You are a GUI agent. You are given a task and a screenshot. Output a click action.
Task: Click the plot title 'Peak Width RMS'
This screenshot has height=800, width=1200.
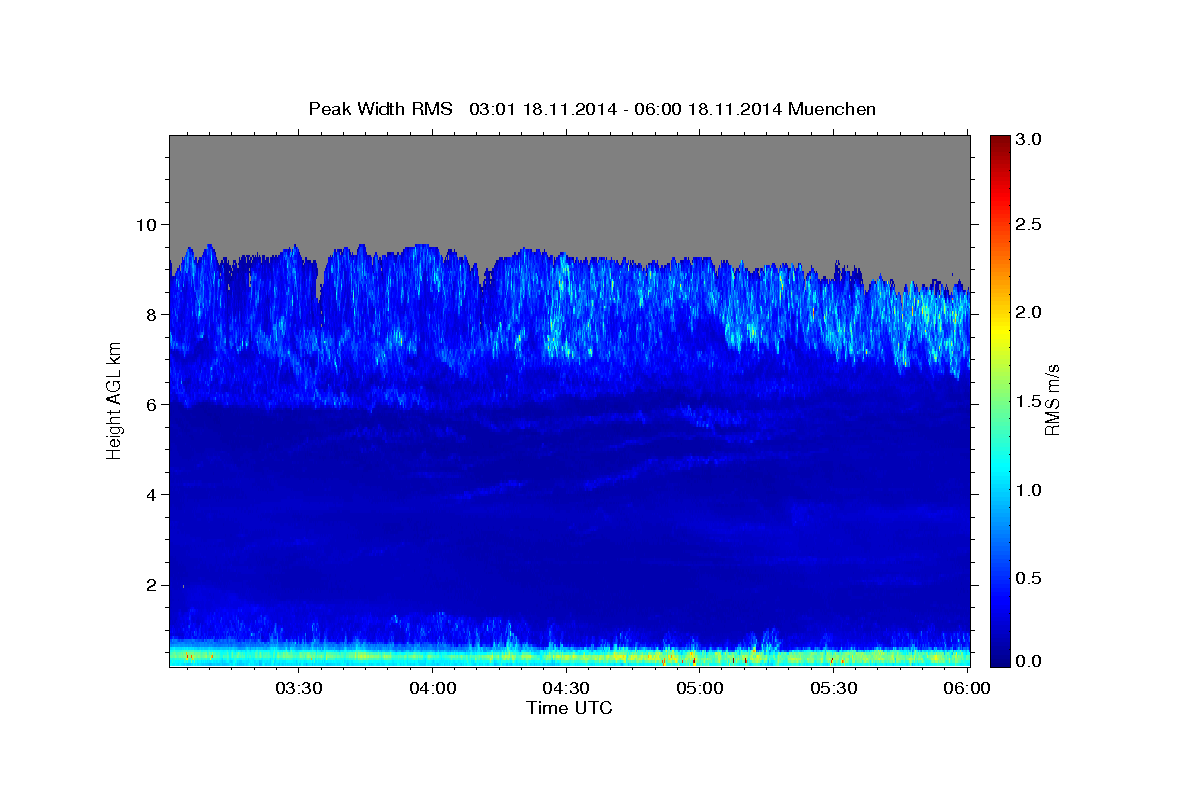click(380, 108)
